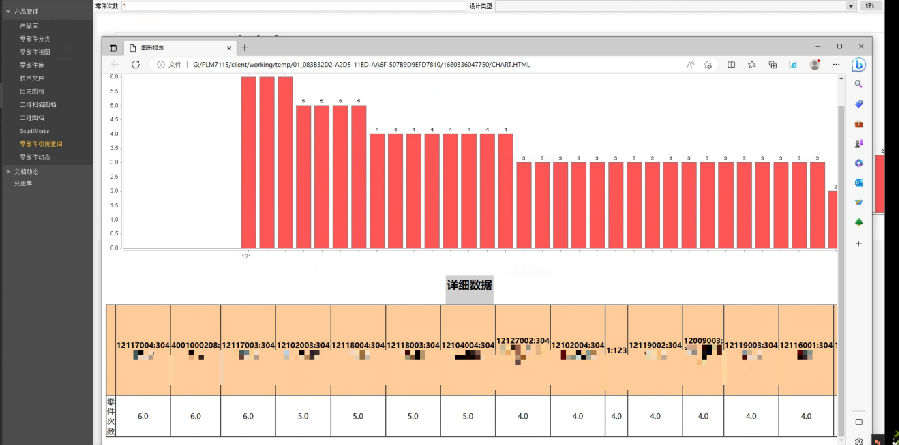Open a new browser tab
Screen dimensions: 899x445
(x=245, y=47)
